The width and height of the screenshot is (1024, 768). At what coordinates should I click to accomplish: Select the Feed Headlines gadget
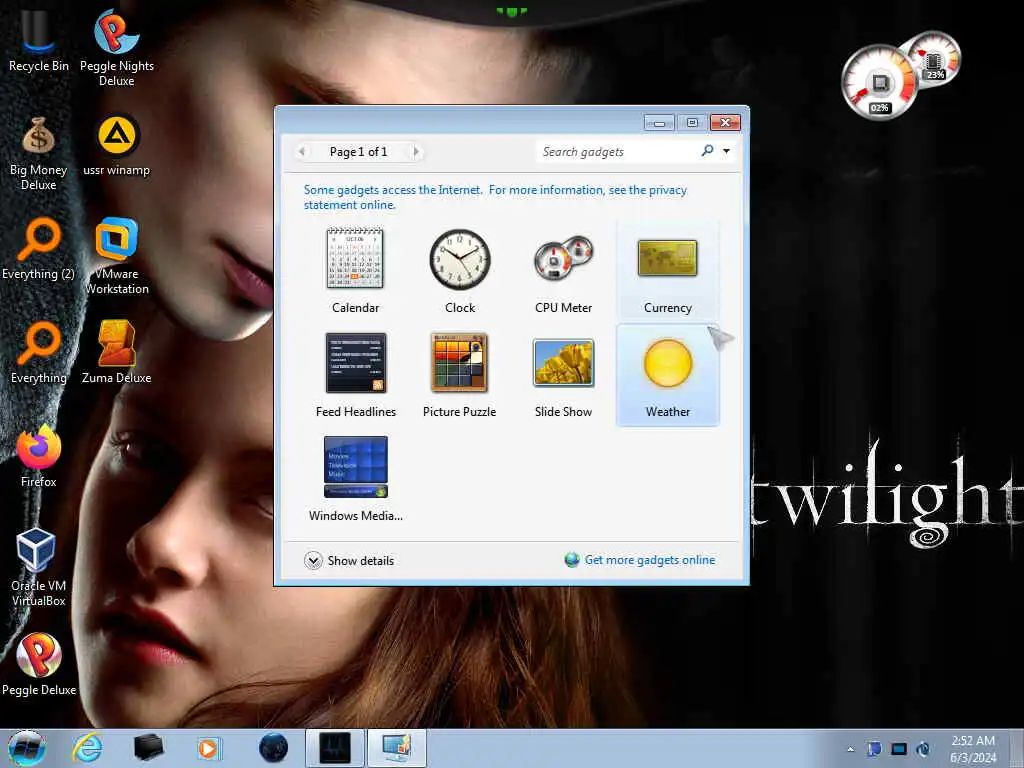coord(355,375)
